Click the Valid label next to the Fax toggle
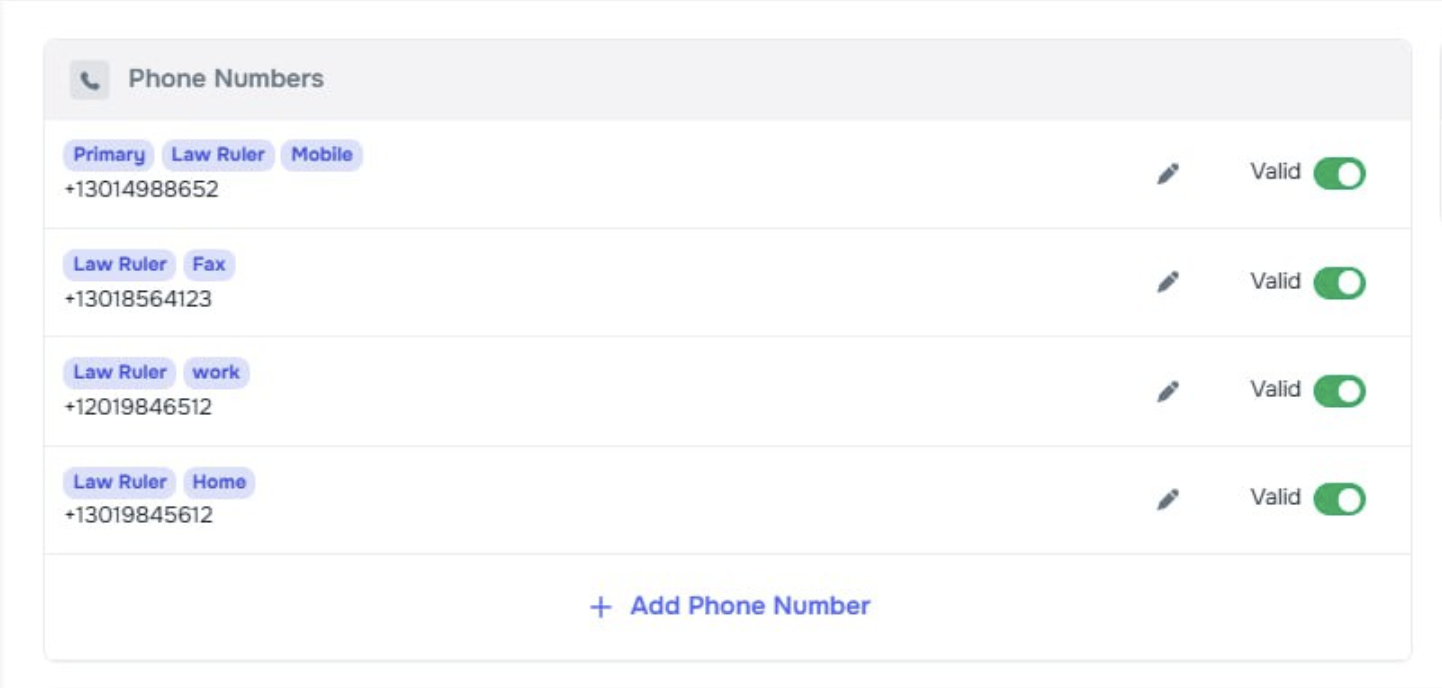Image resolution: width=1442 pixels, height=688 pixels. coord(1277,282)
